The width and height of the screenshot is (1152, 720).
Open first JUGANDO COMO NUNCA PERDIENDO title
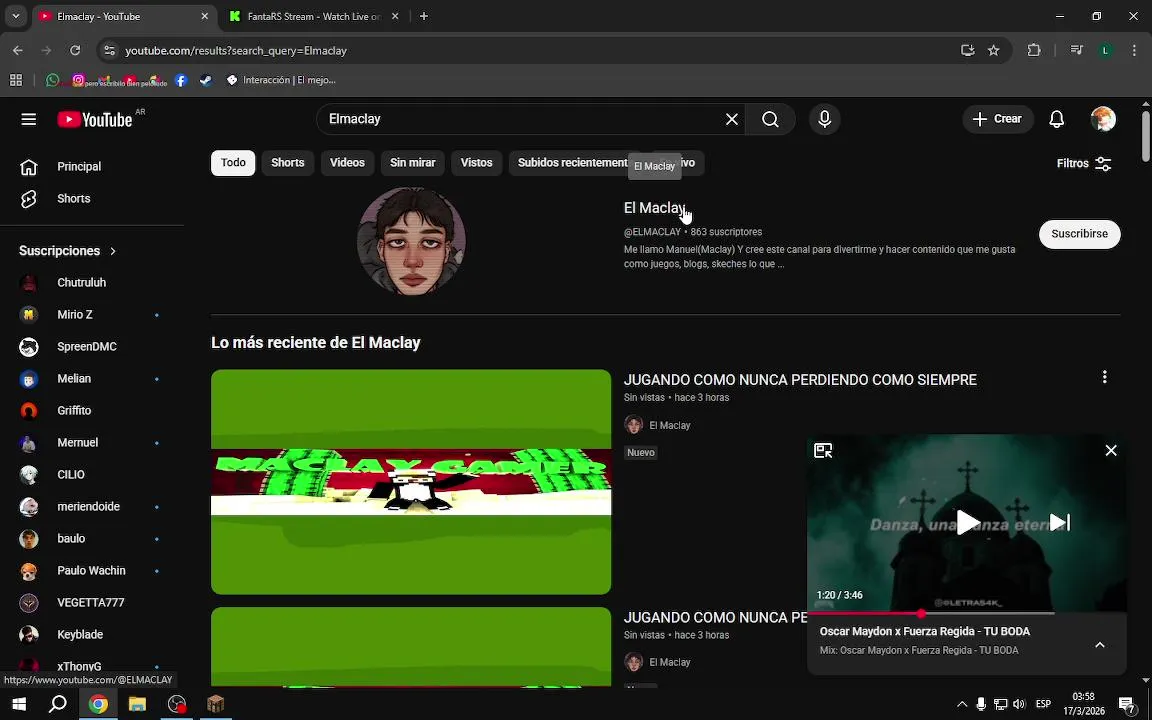[x=800, y=380]
